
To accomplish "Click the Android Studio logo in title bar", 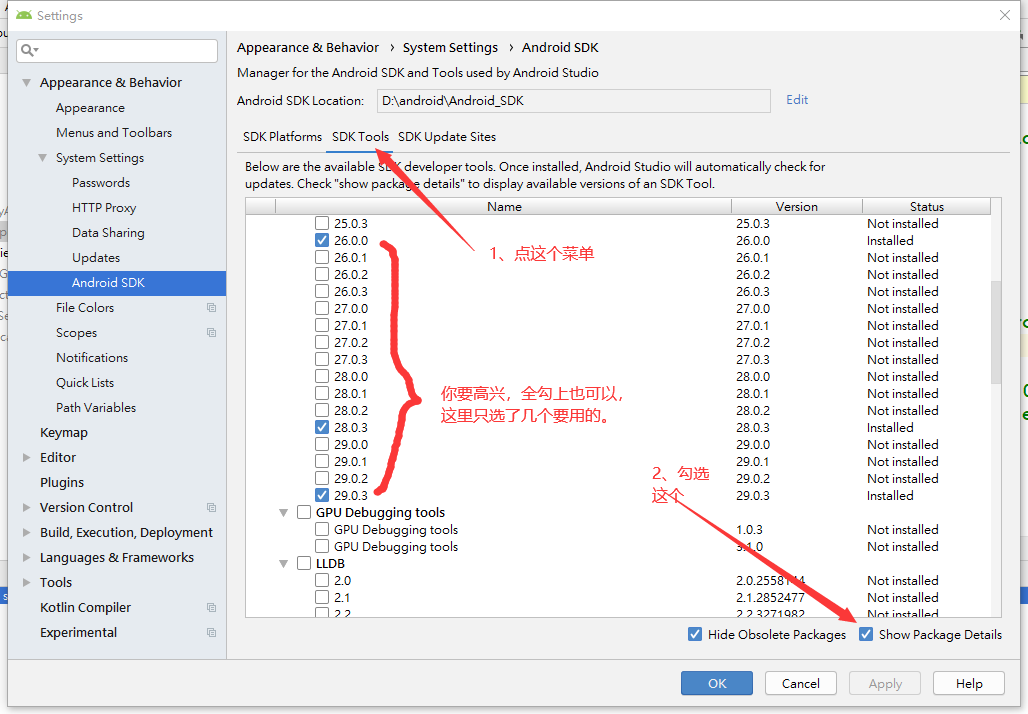I will click(x=24, y=15).
